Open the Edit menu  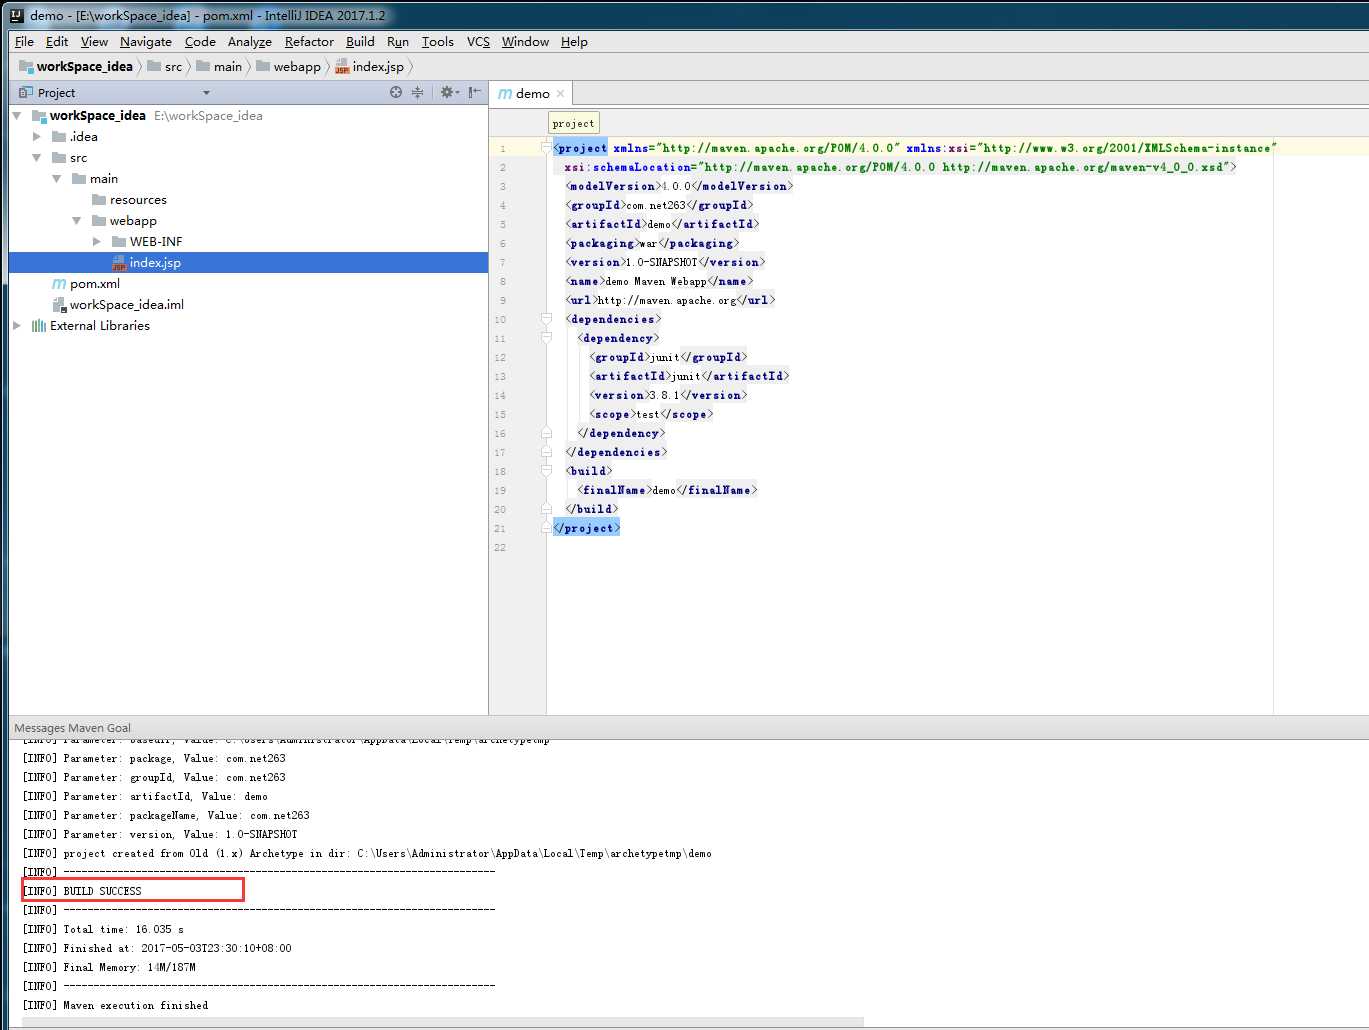(57, 42)
